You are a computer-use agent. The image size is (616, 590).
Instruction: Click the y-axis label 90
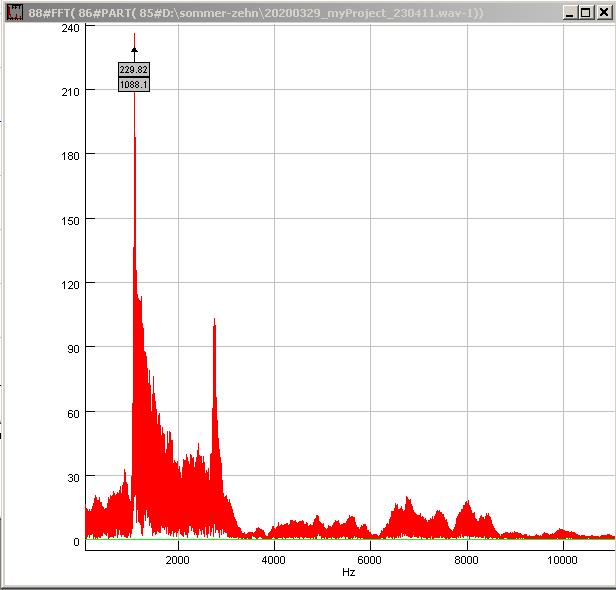click(73, 349)
